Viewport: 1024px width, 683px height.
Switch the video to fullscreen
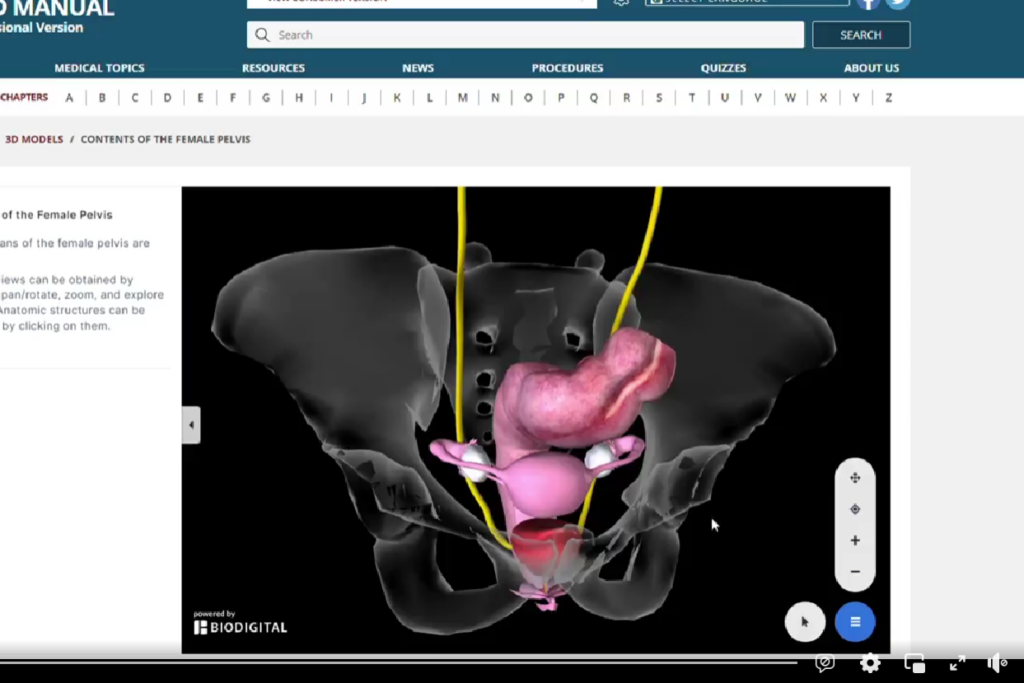tap(957, 663)
